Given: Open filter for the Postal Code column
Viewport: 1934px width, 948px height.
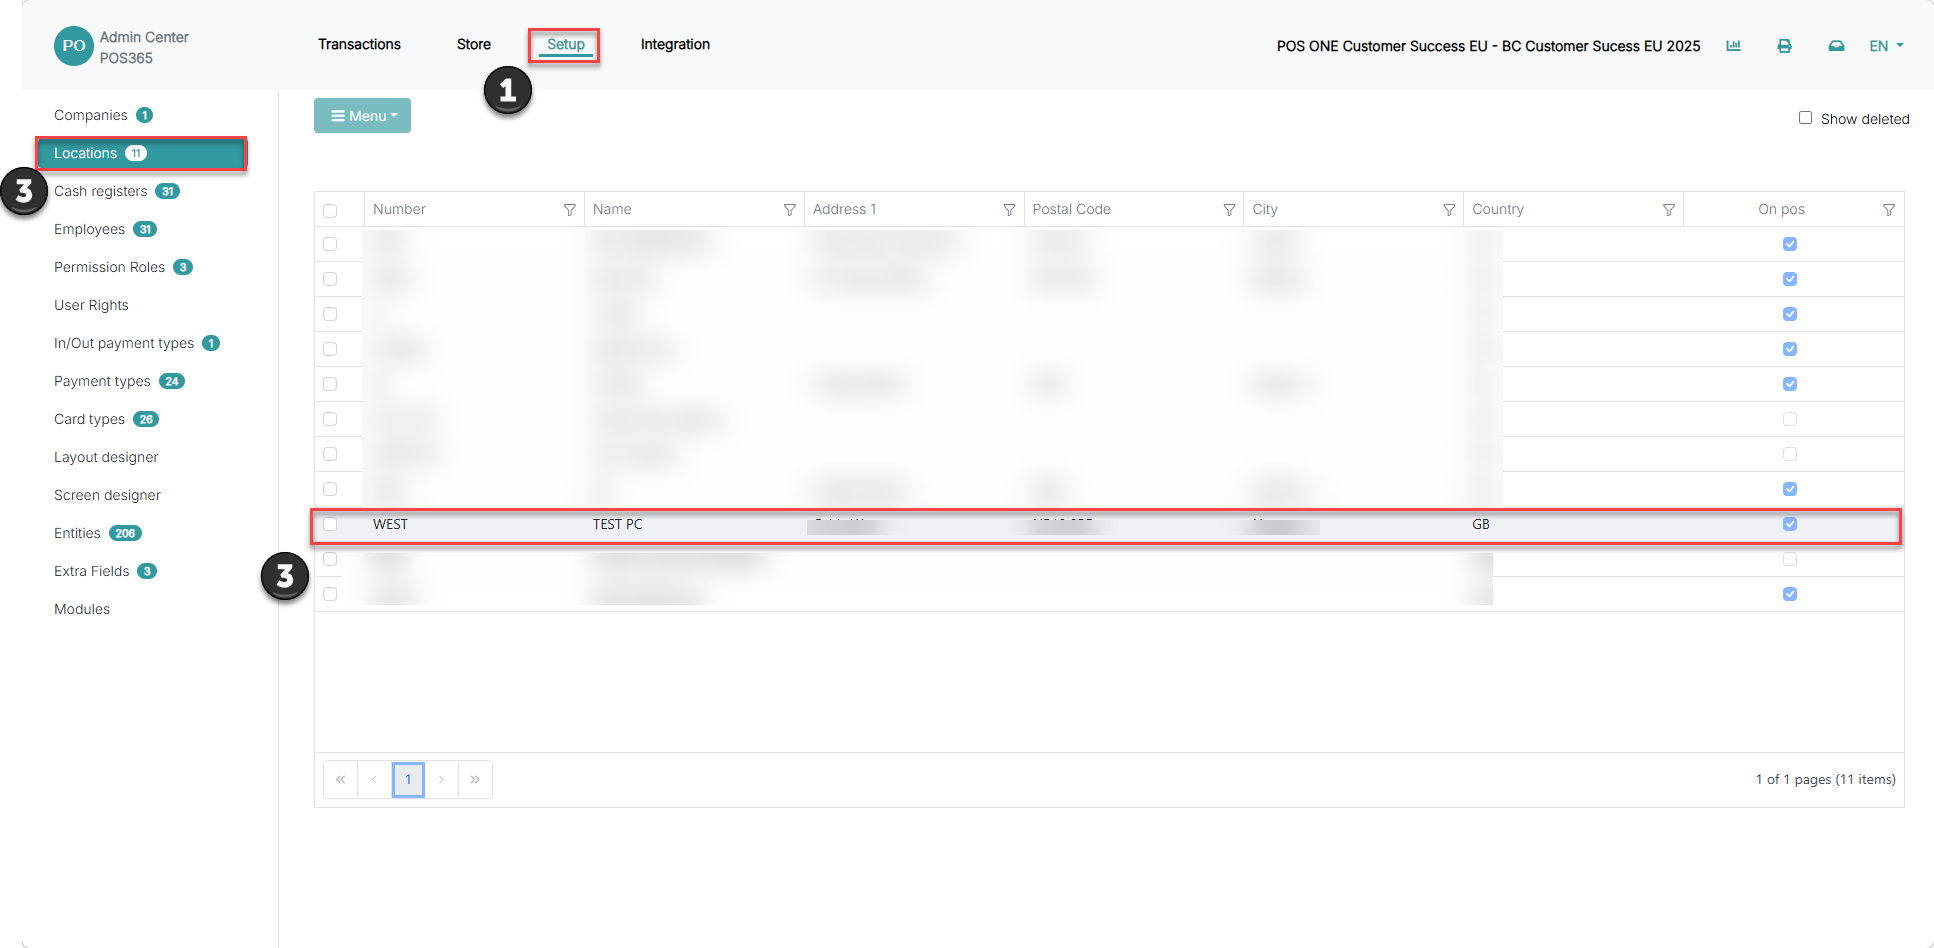Looking at the screenshot, I should 1229,210.
